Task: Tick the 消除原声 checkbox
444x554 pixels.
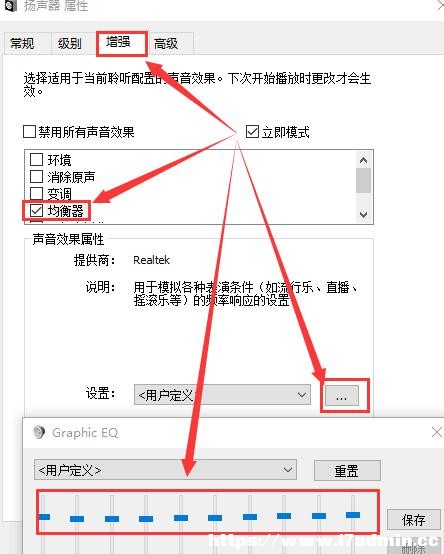Action: pos(36,176)
